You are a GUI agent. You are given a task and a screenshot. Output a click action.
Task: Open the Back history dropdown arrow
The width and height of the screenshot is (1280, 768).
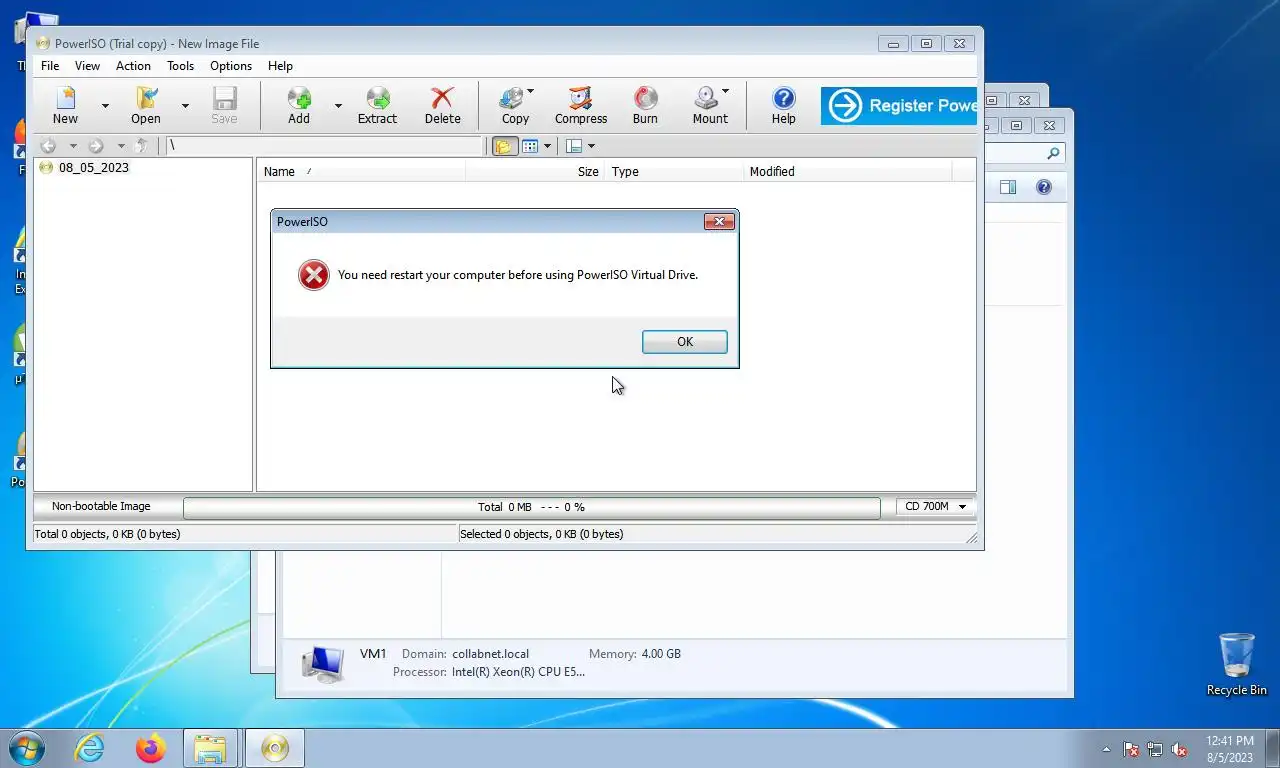[x=73, y=146]
